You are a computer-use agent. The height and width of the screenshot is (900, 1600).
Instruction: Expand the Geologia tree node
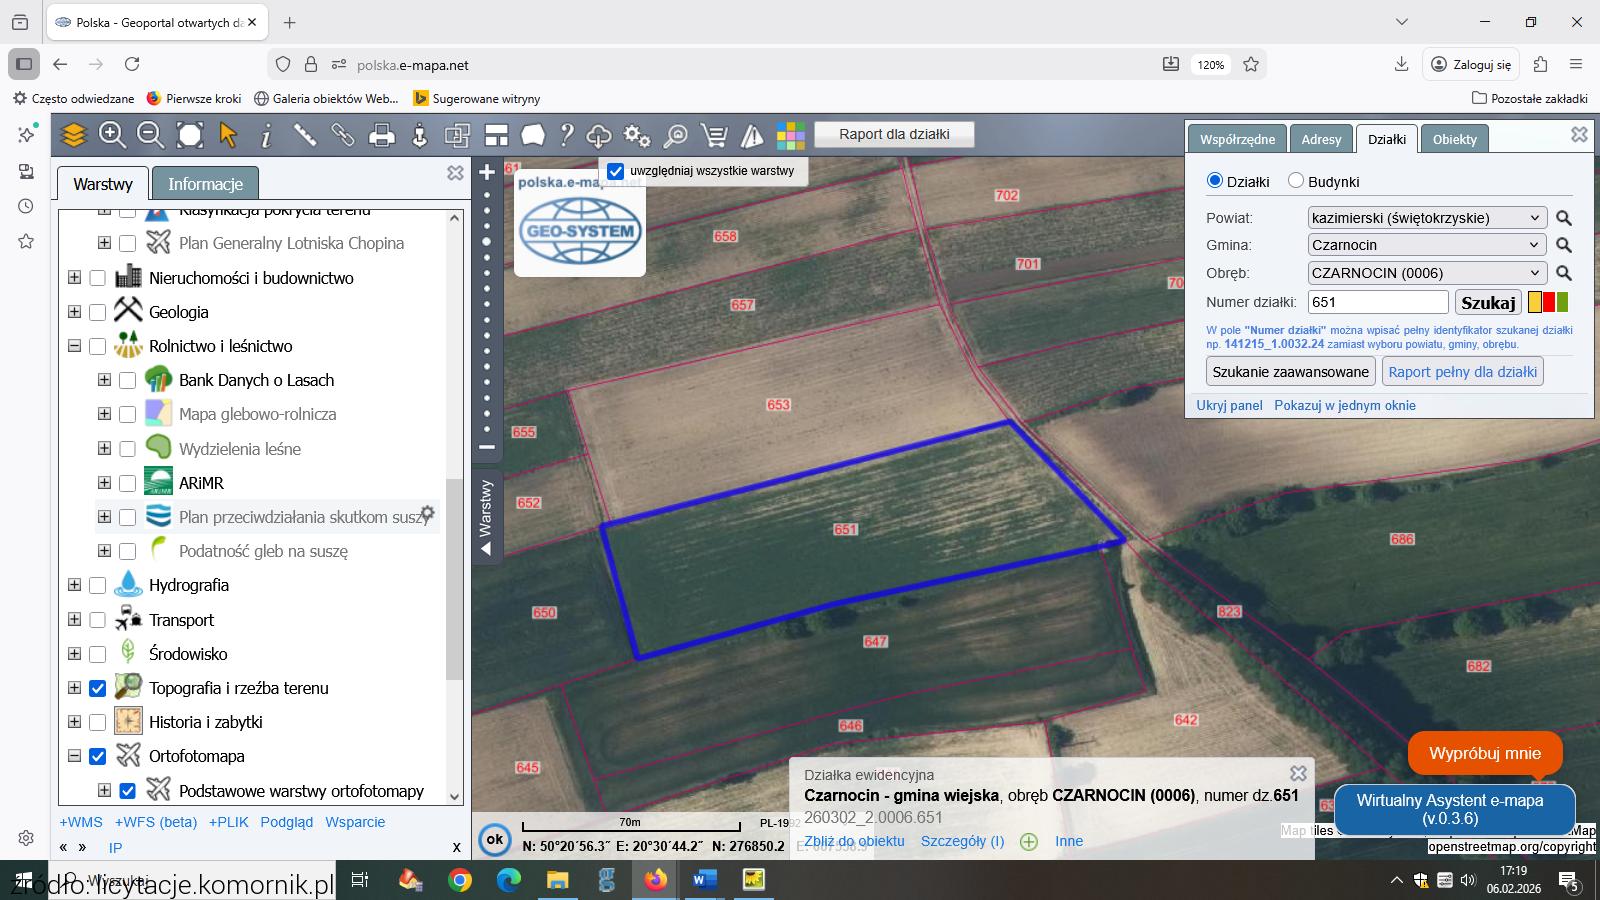74,312
